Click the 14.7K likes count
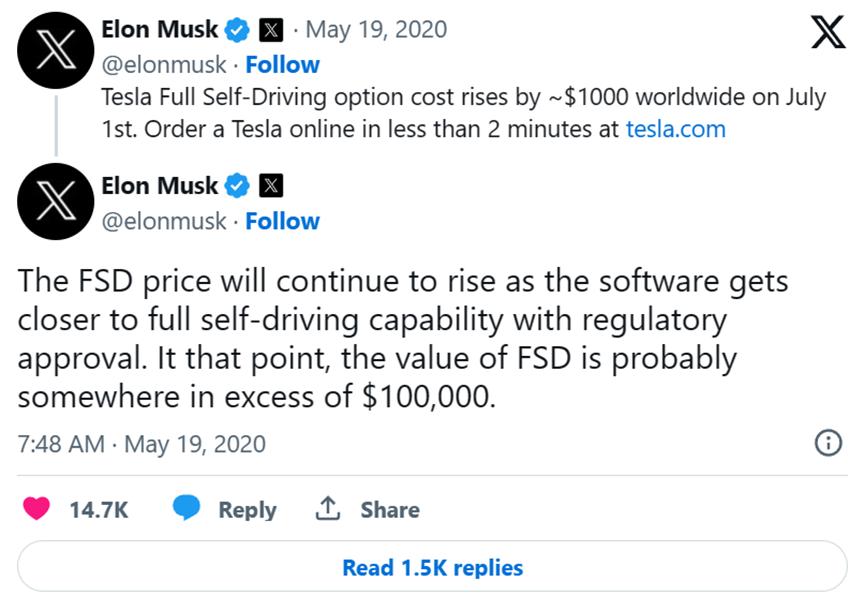This screenshot has width=865, height=611. tap(98, 510)
